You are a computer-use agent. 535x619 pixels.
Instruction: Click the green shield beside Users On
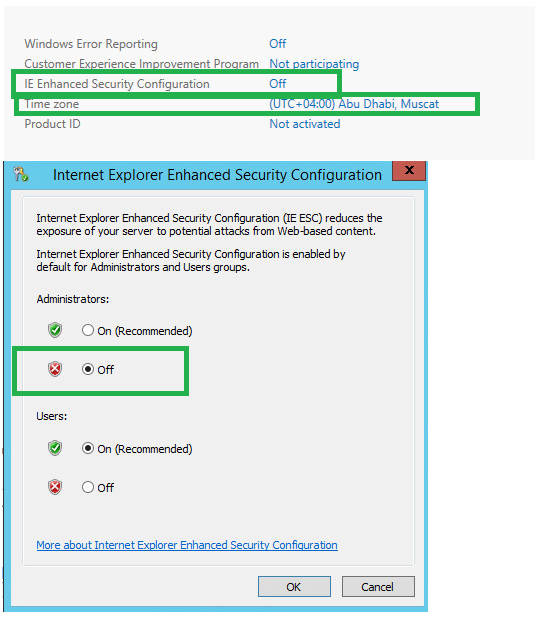click(55, 448)
